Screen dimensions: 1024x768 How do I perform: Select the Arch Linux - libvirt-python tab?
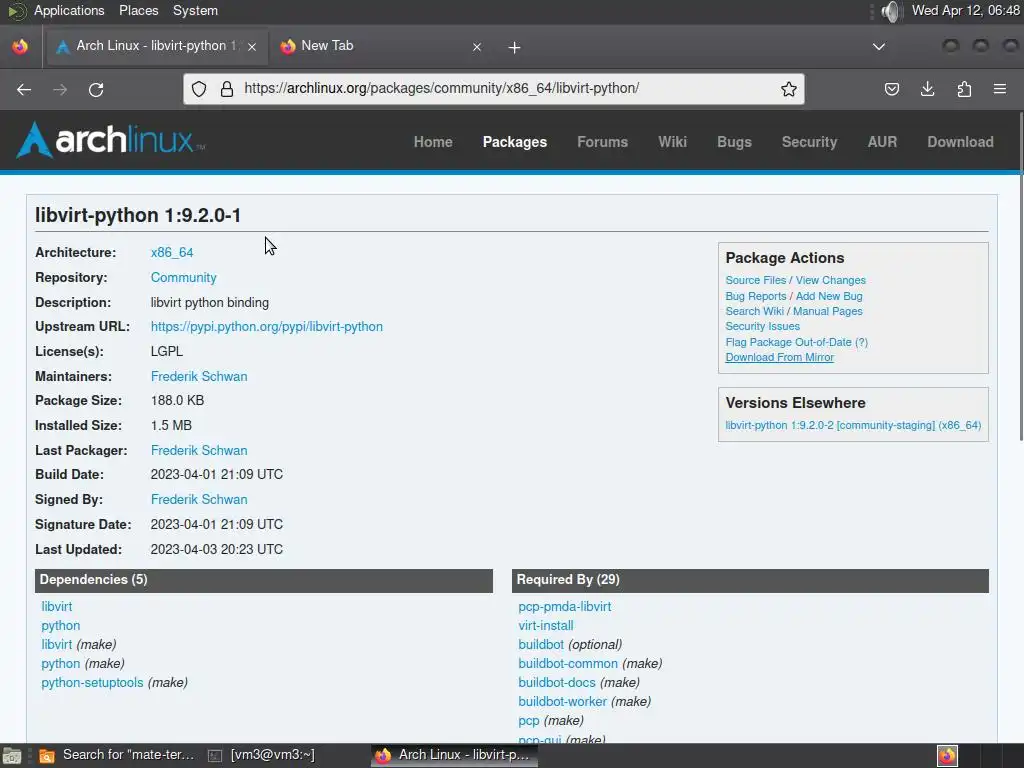tap(155, 46)
